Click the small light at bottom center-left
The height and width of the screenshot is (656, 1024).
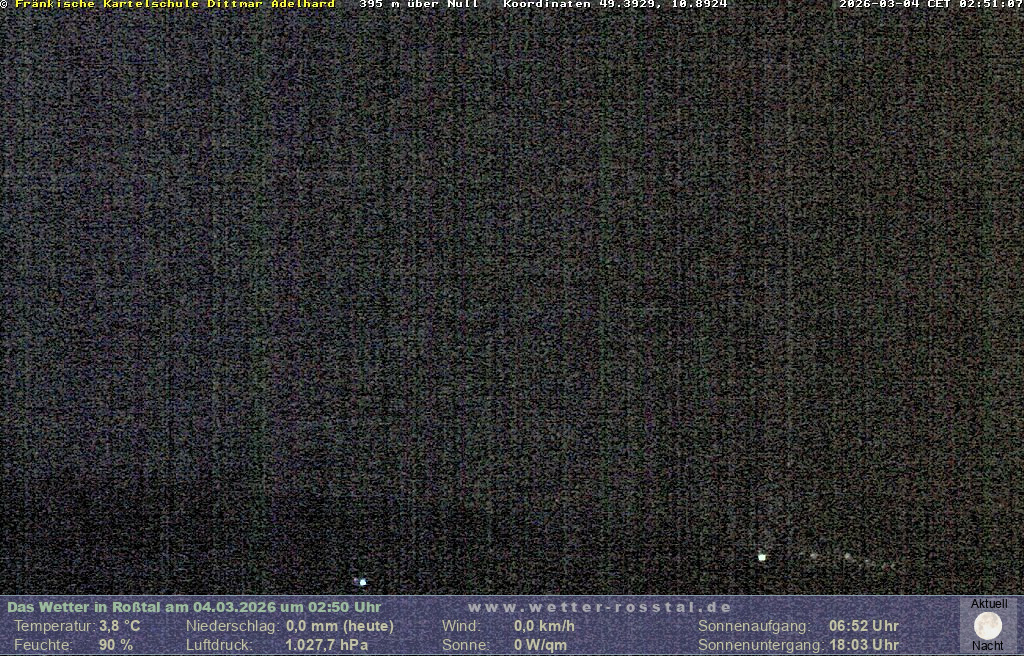point(362,581)
